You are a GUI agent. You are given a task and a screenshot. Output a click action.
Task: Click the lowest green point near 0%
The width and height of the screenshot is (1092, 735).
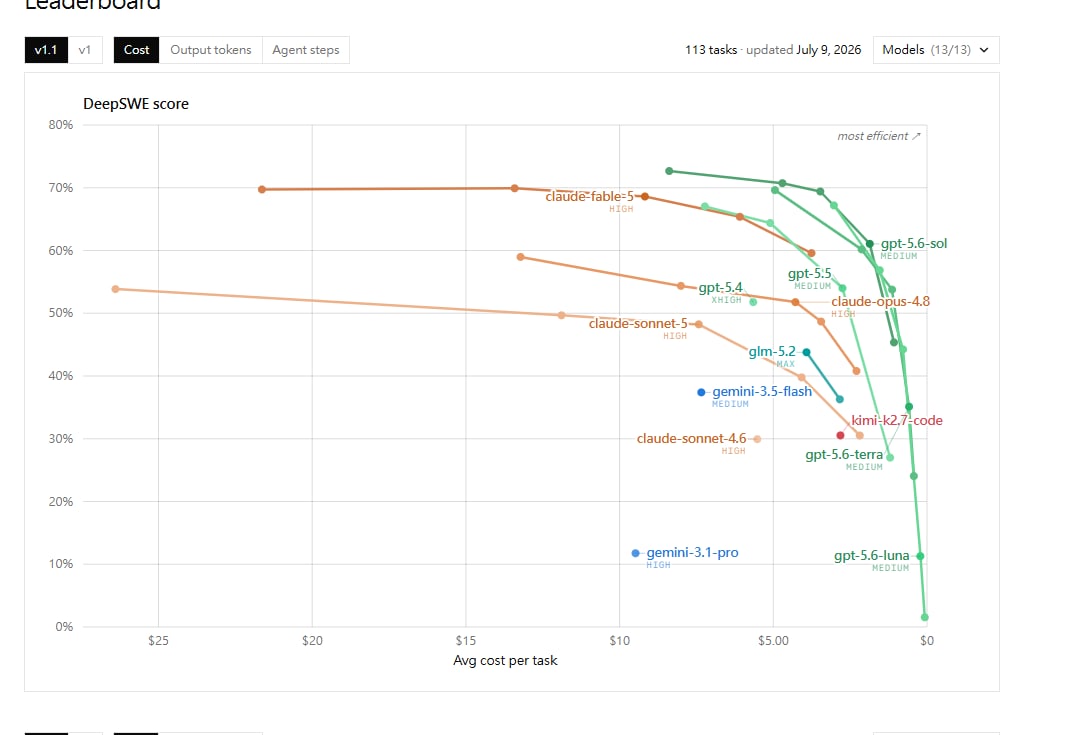tap(925, 617)
